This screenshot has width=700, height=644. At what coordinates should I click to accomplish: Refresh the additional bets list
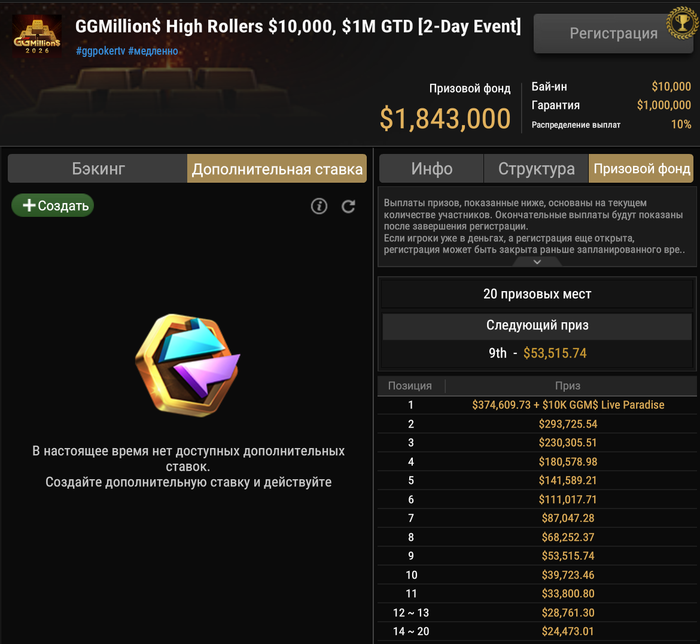tap(348, 206)
